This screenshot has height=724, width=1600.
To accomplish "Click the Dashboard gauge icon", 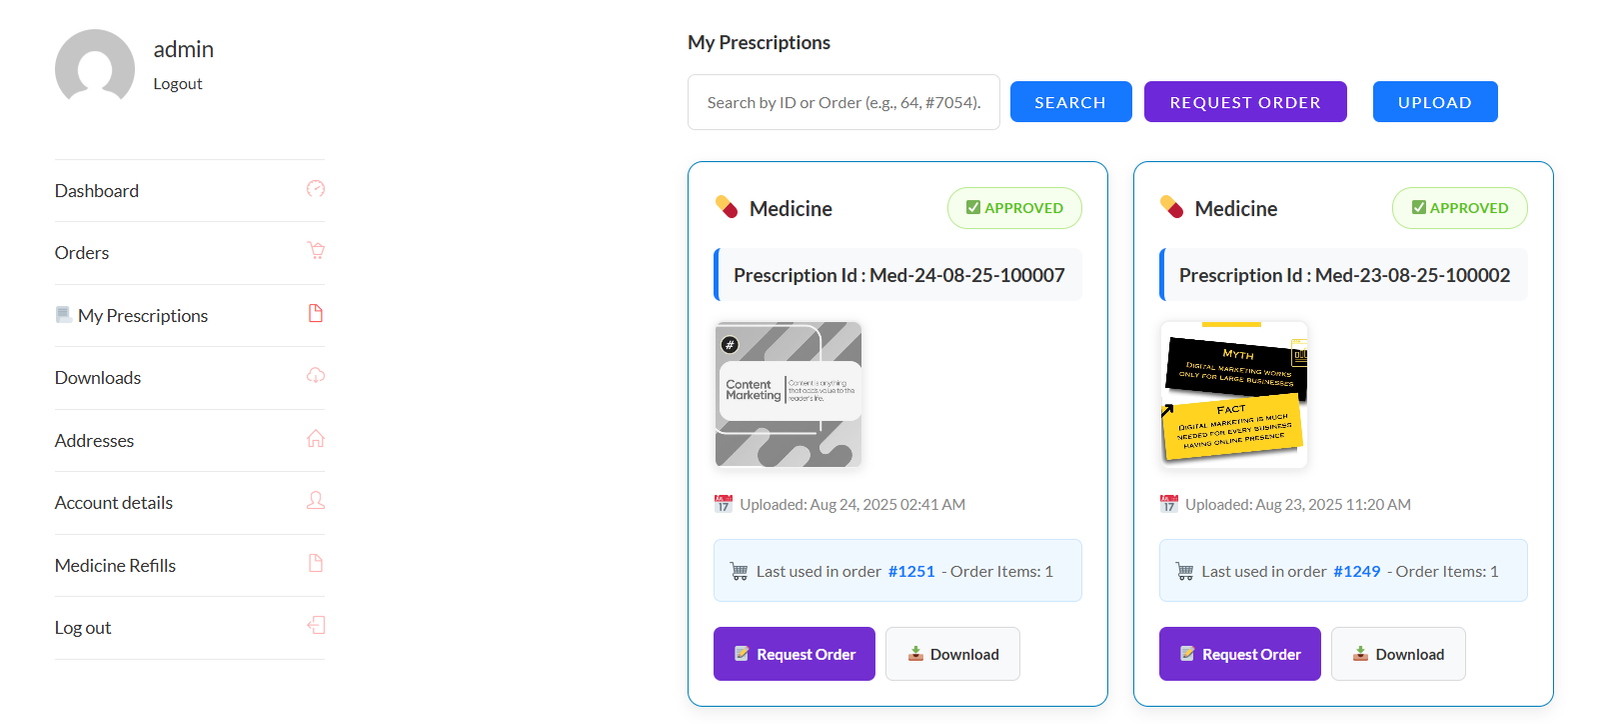I will (x=315, y=189).
